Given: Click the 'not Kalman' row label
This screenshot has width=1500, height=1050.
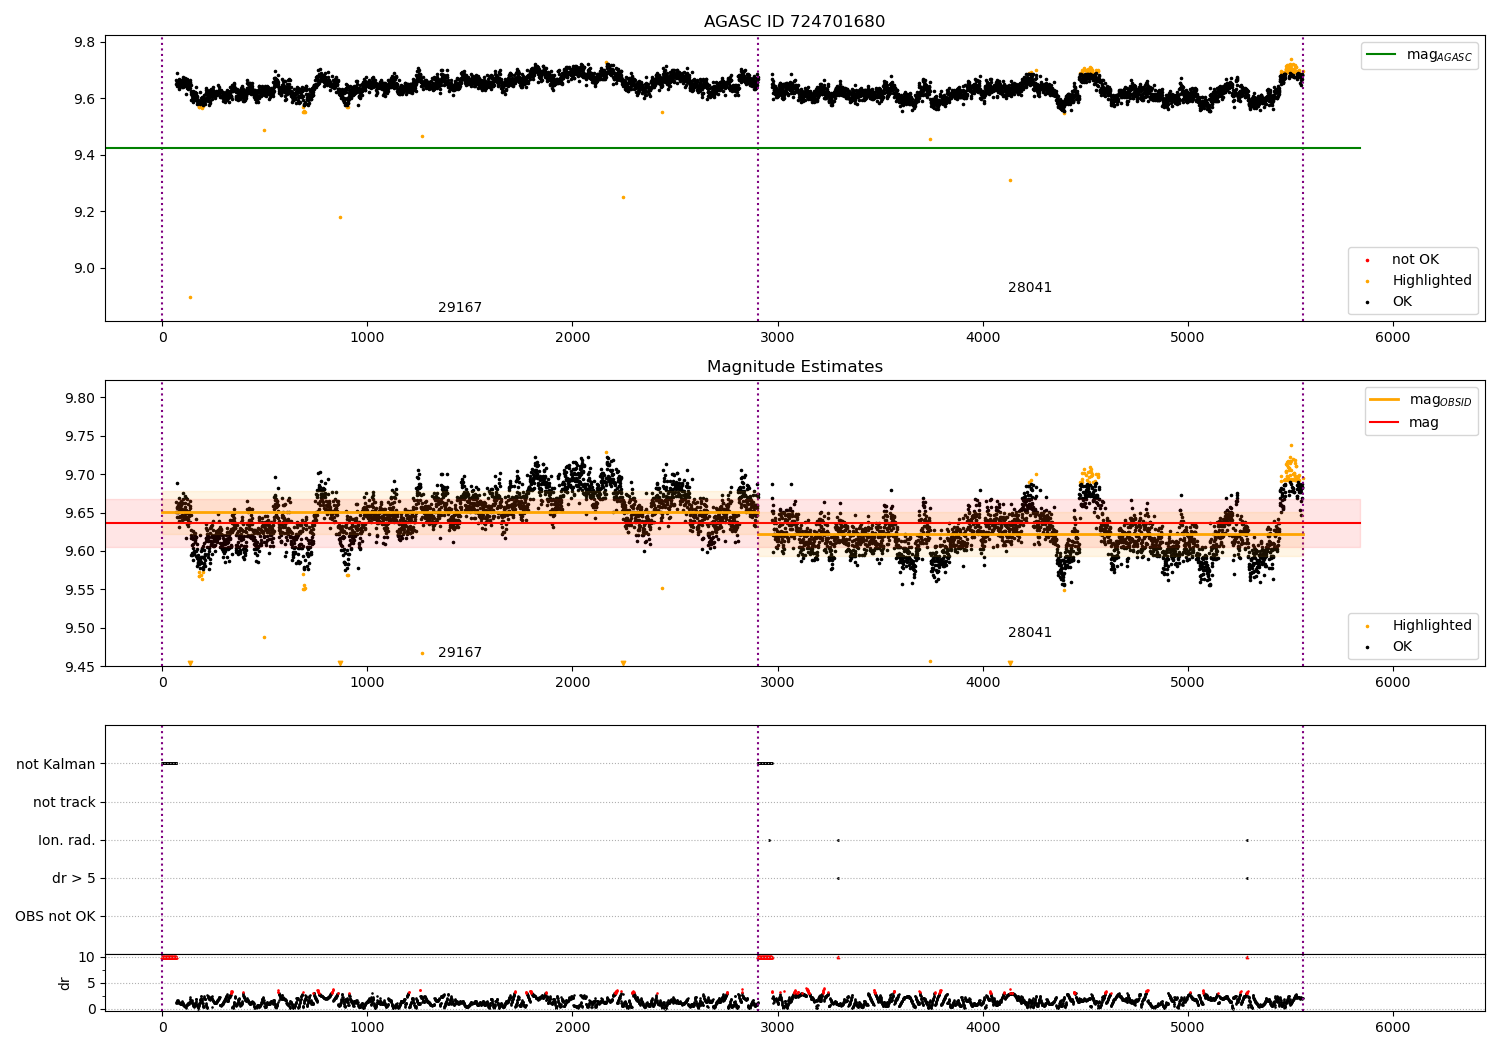Looking at the screenshot, I should (56, 765).
